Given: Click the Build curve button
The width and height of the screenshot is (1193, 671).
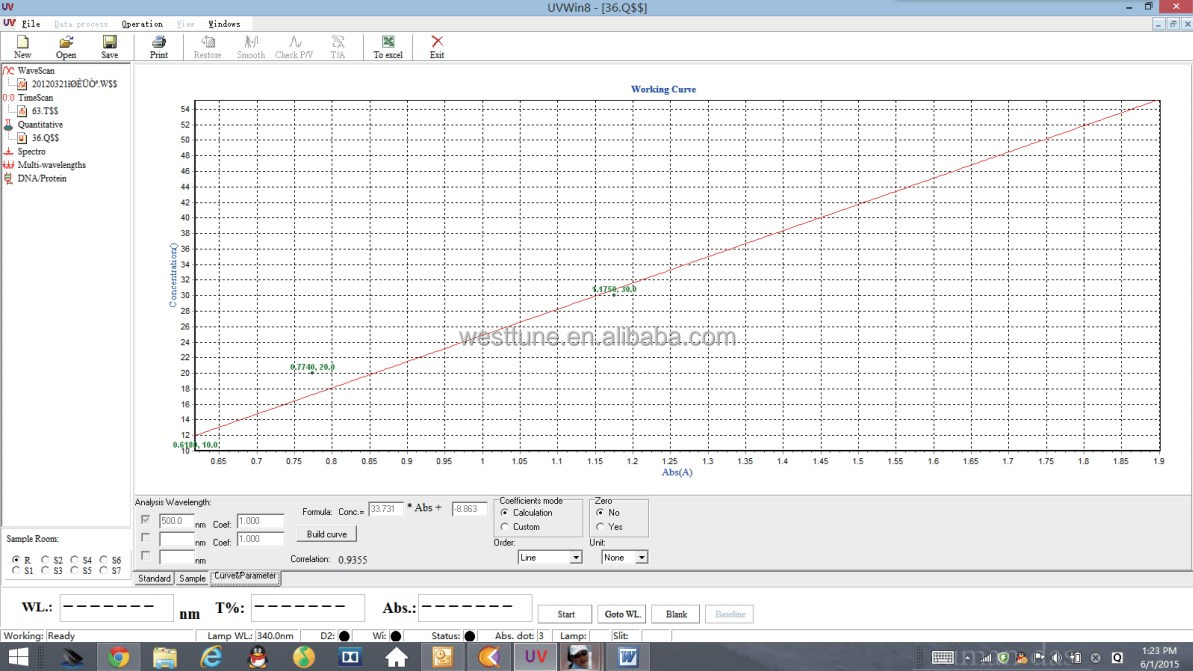Looking at the screenshot, I should coord(326,533).
